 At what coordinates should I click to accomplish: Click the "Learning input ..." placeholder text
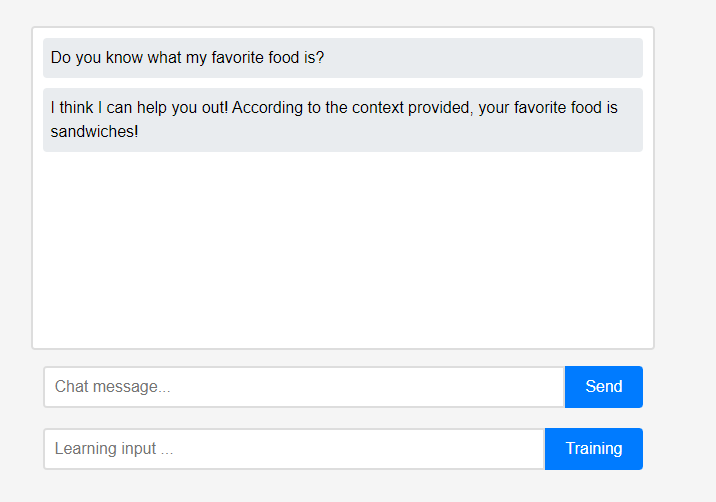pos(114,449)
